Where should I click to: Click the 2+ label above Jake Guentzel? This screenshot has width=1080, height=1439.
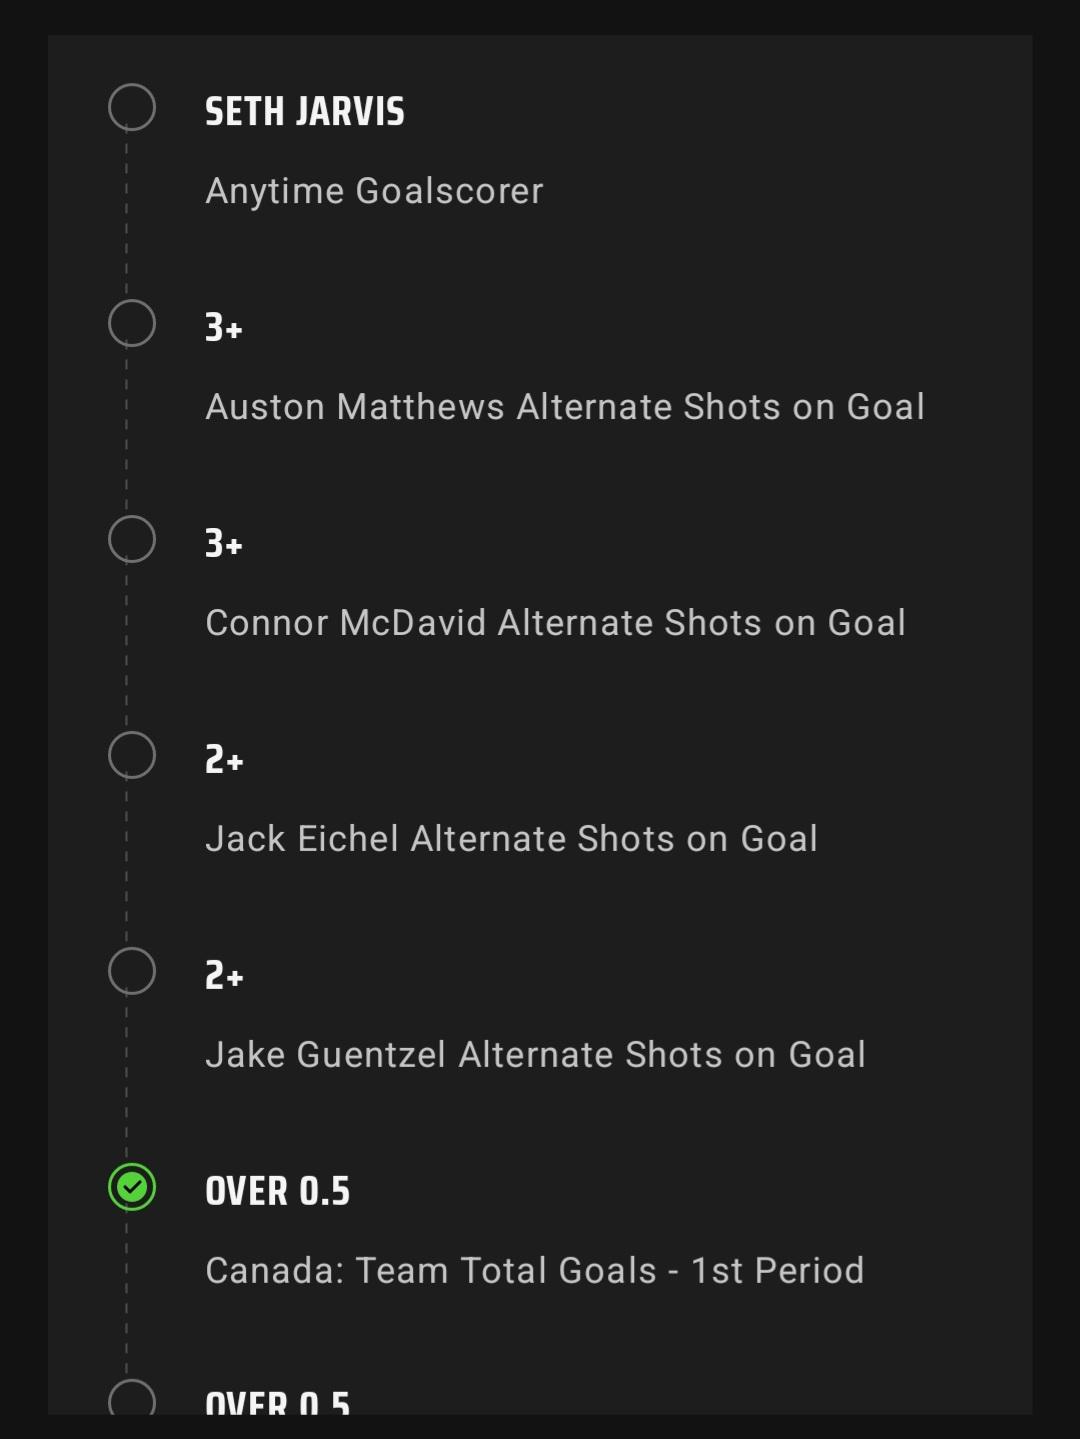[224, 975]
